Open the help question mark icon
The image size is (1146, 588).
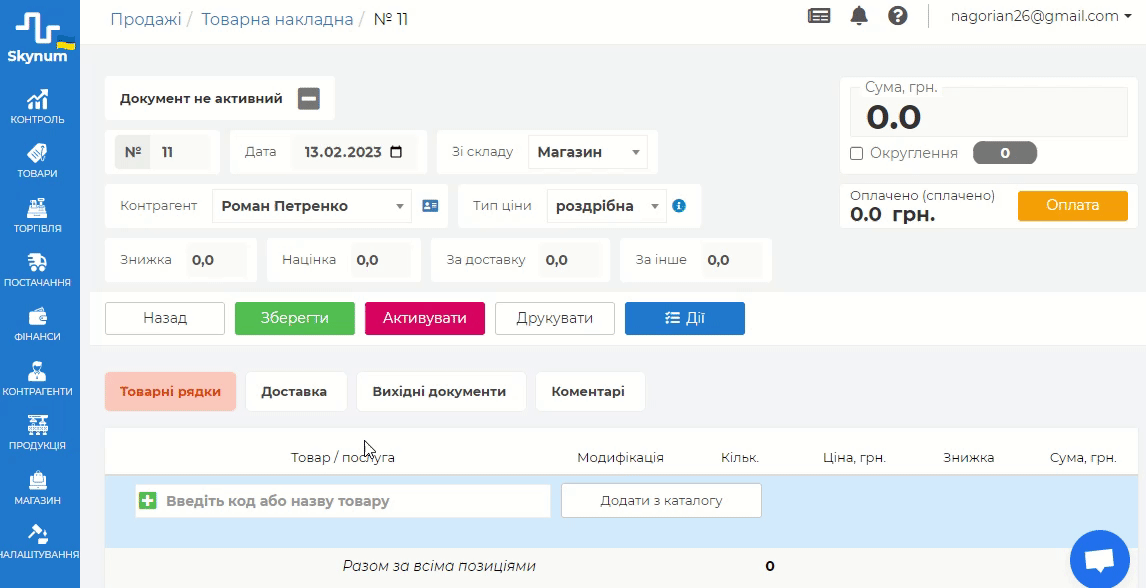coord(897,16)
